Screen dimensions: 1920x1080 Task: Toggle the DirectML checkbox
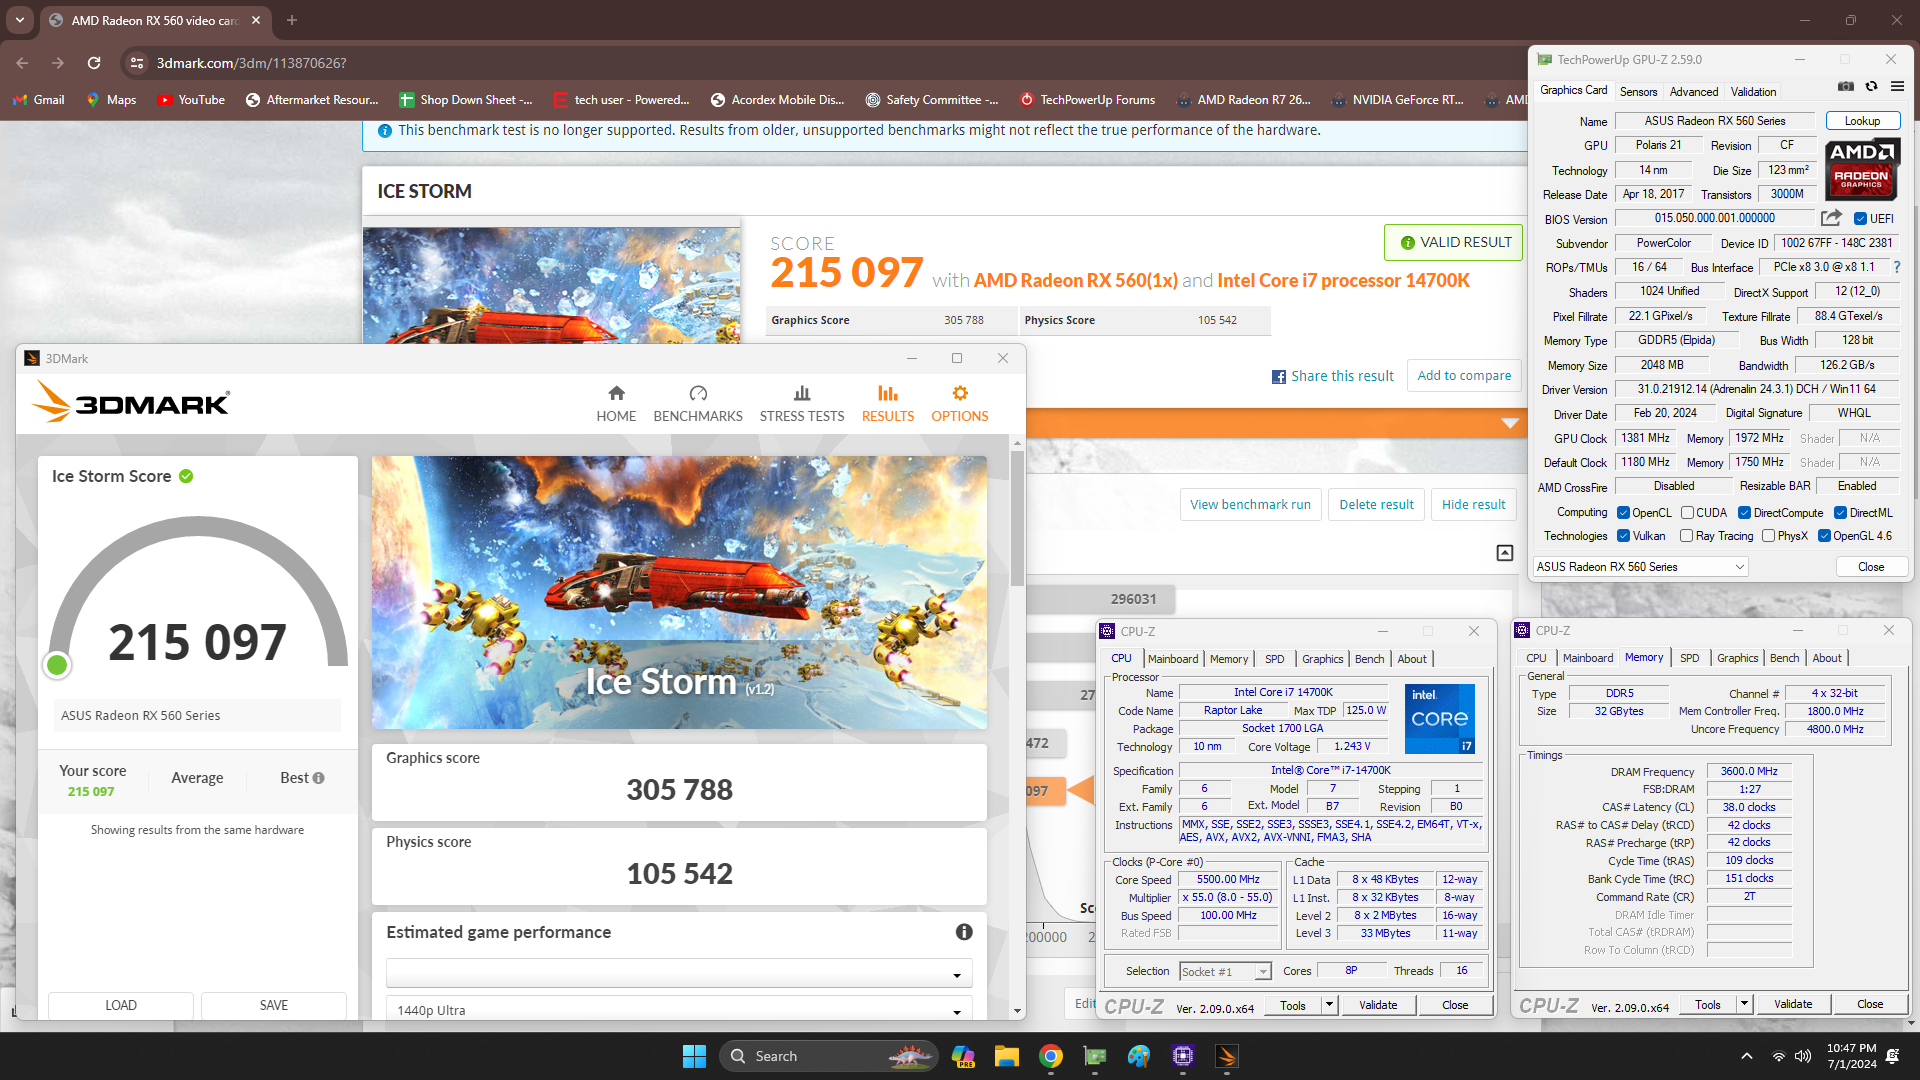point(1840,513)
